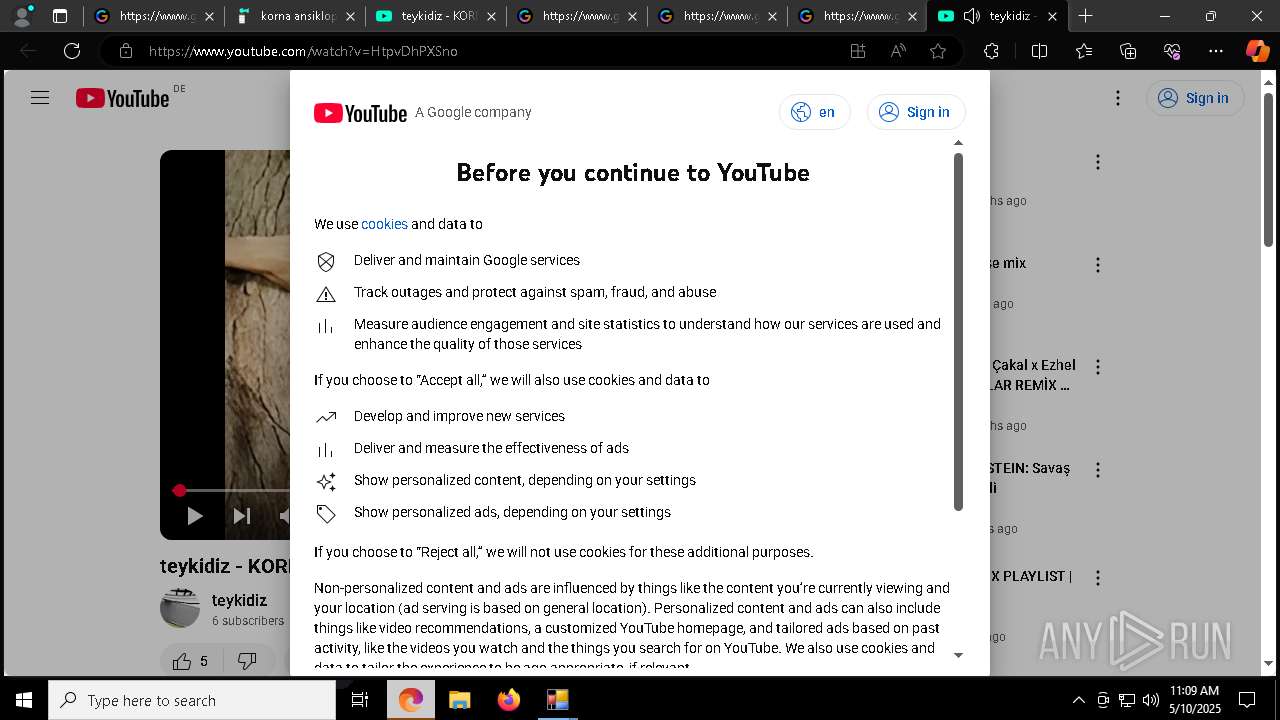Image resolution: width=1280 pixels, height=720 pixels.
Task: Open options menu for the first suggested video
Action: click(1098, 162)
